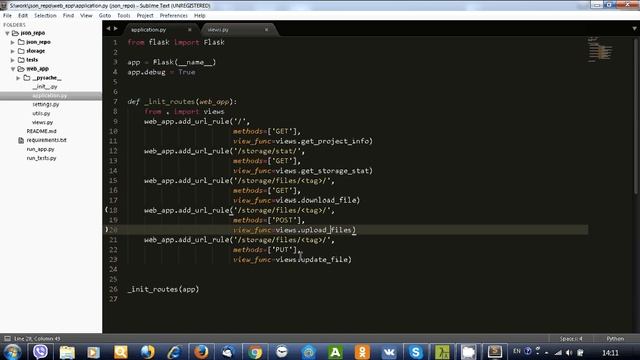The height and width of the screenshot is (360, 640).
Task: Open the Tools menu
Action: pyautogui.click(x=124, y=16)
